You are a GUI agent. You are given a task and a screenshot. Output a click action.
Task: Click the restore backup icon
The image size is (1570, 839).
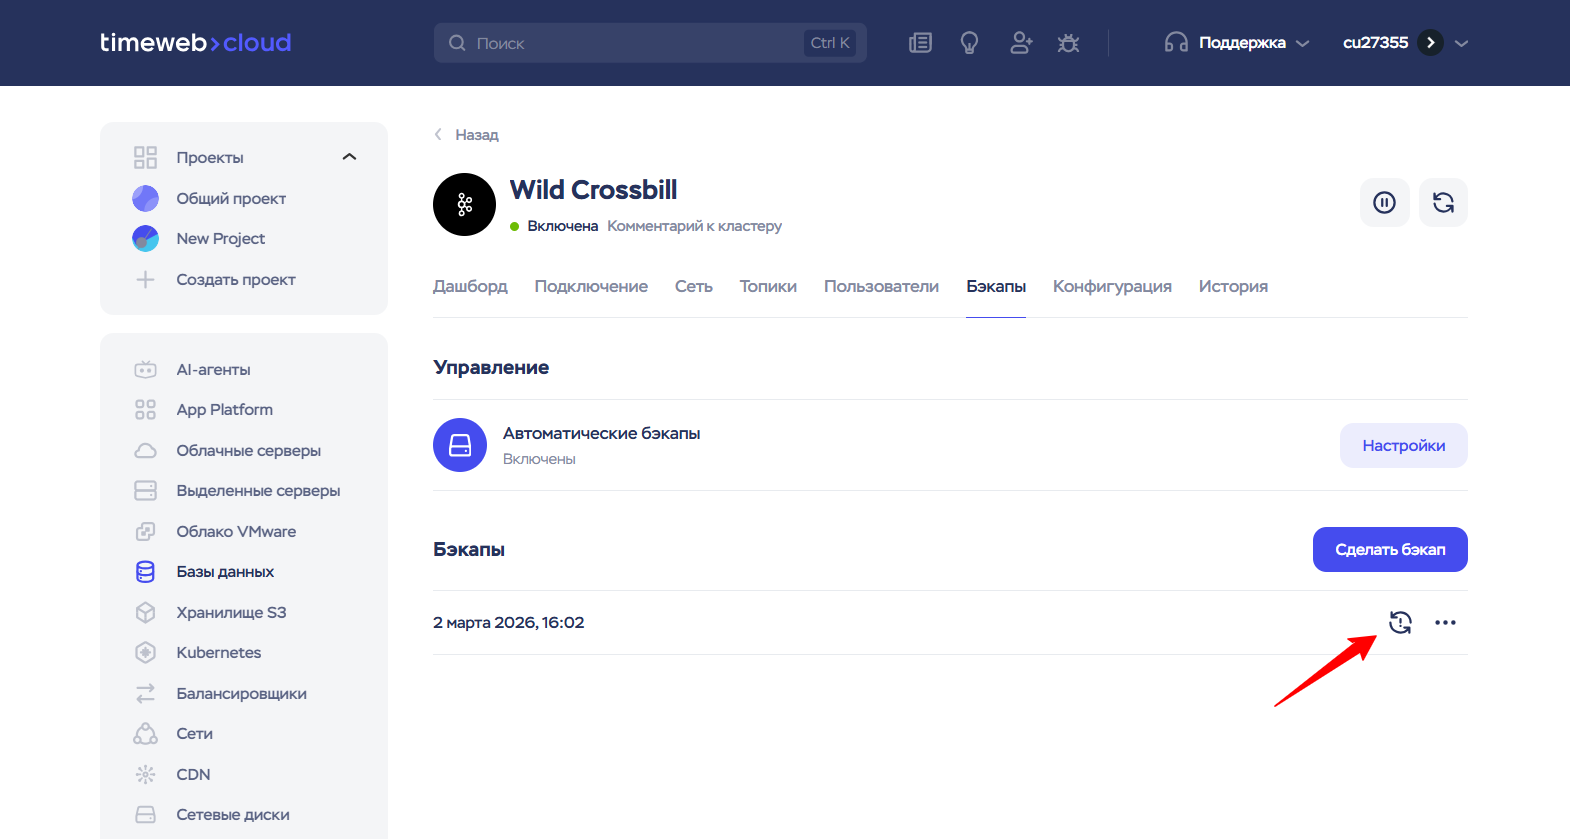(1400, 622)
